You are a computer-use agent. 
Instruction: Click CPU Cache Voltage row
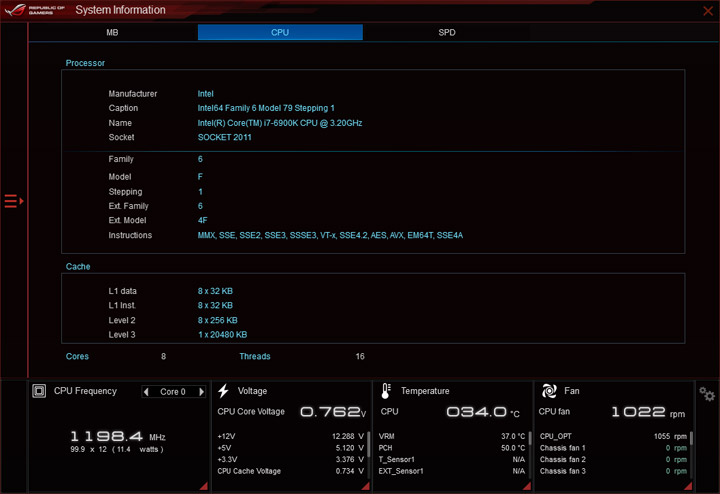[x=291, y=471]
